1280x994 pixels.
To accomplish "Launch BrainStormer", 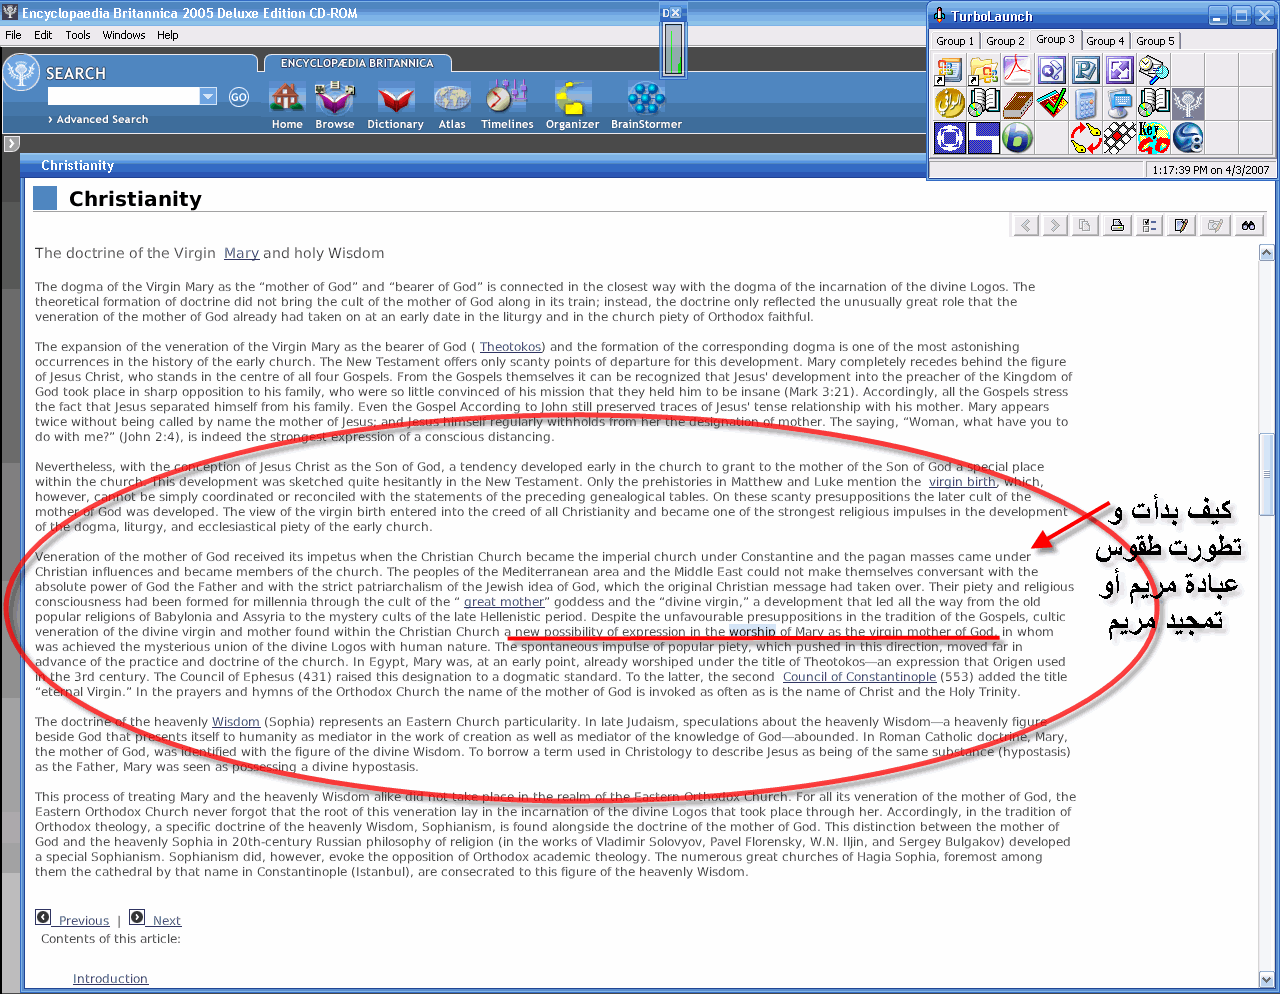I will pos(646,106).
